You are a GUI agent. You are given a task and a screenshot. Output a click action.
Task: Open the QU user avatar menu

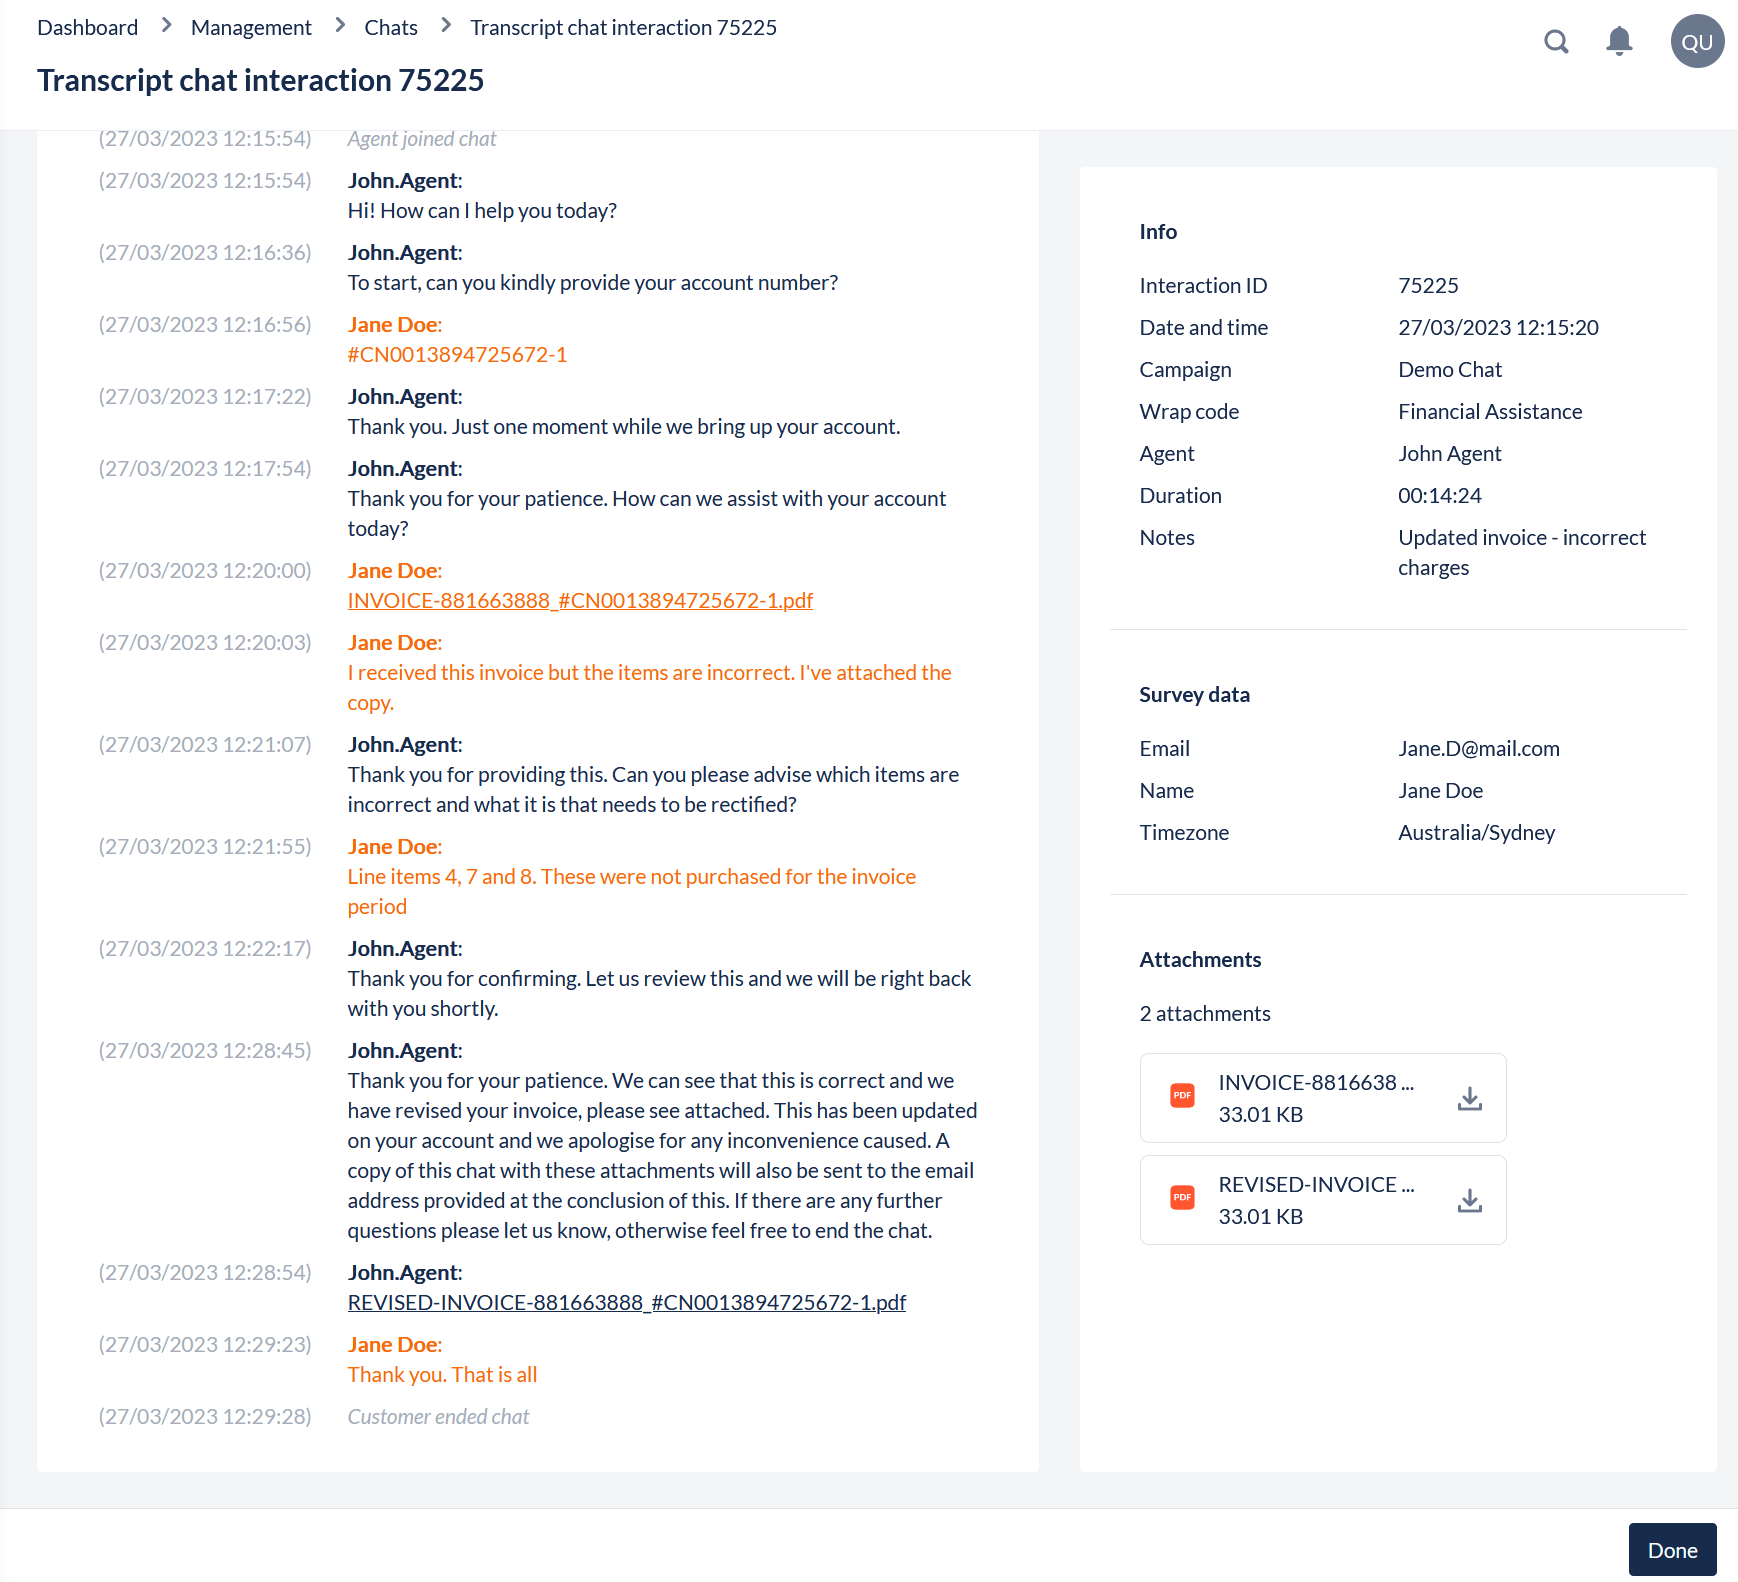1697,42
